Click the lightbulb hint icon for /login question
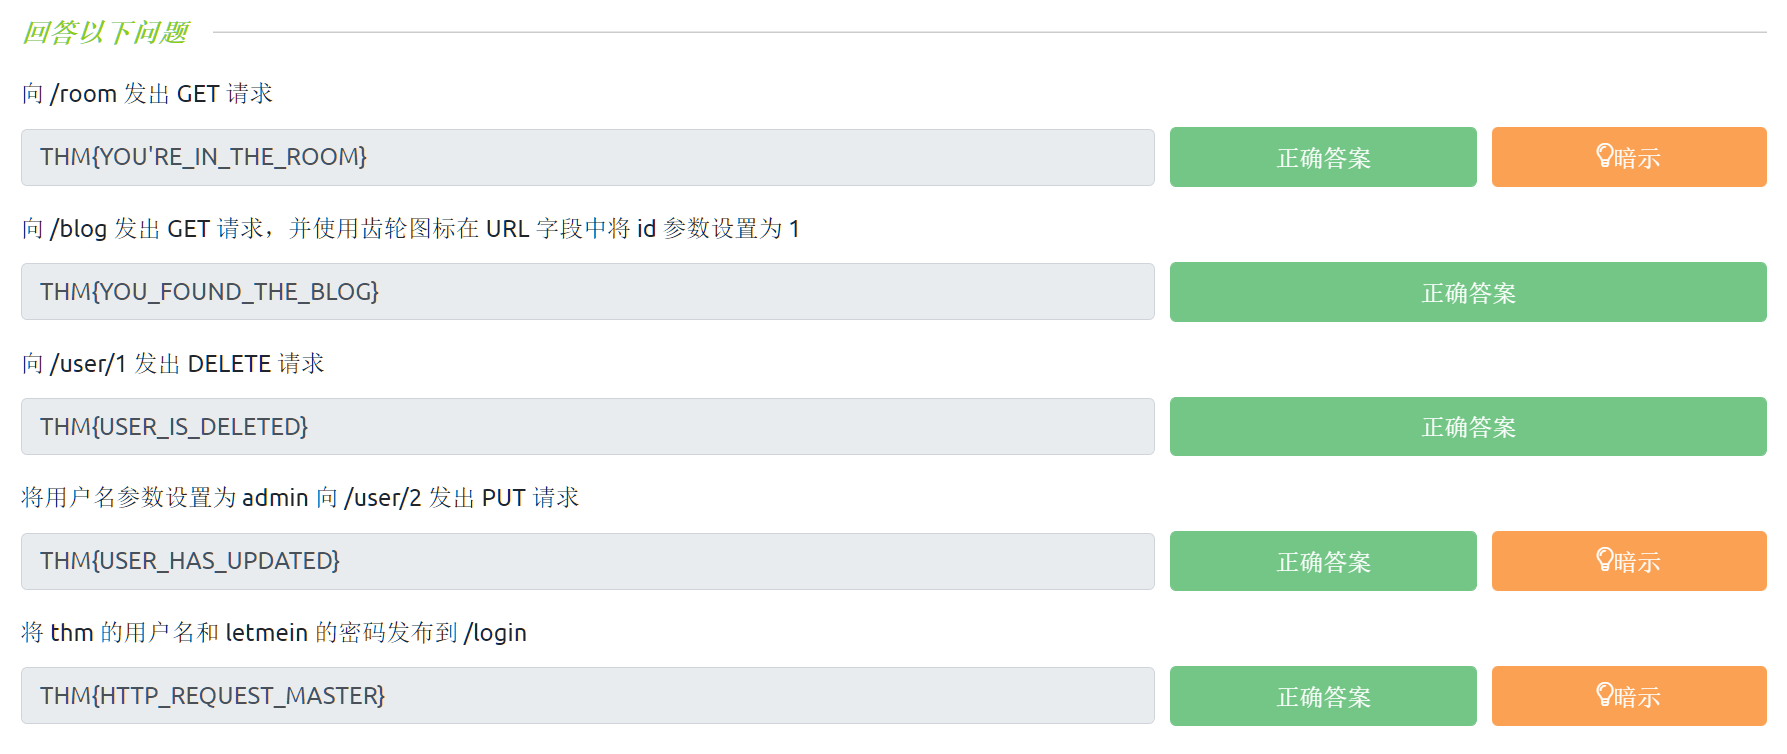The width and height of the screenshot is (1787, 754). point(1604,695)
